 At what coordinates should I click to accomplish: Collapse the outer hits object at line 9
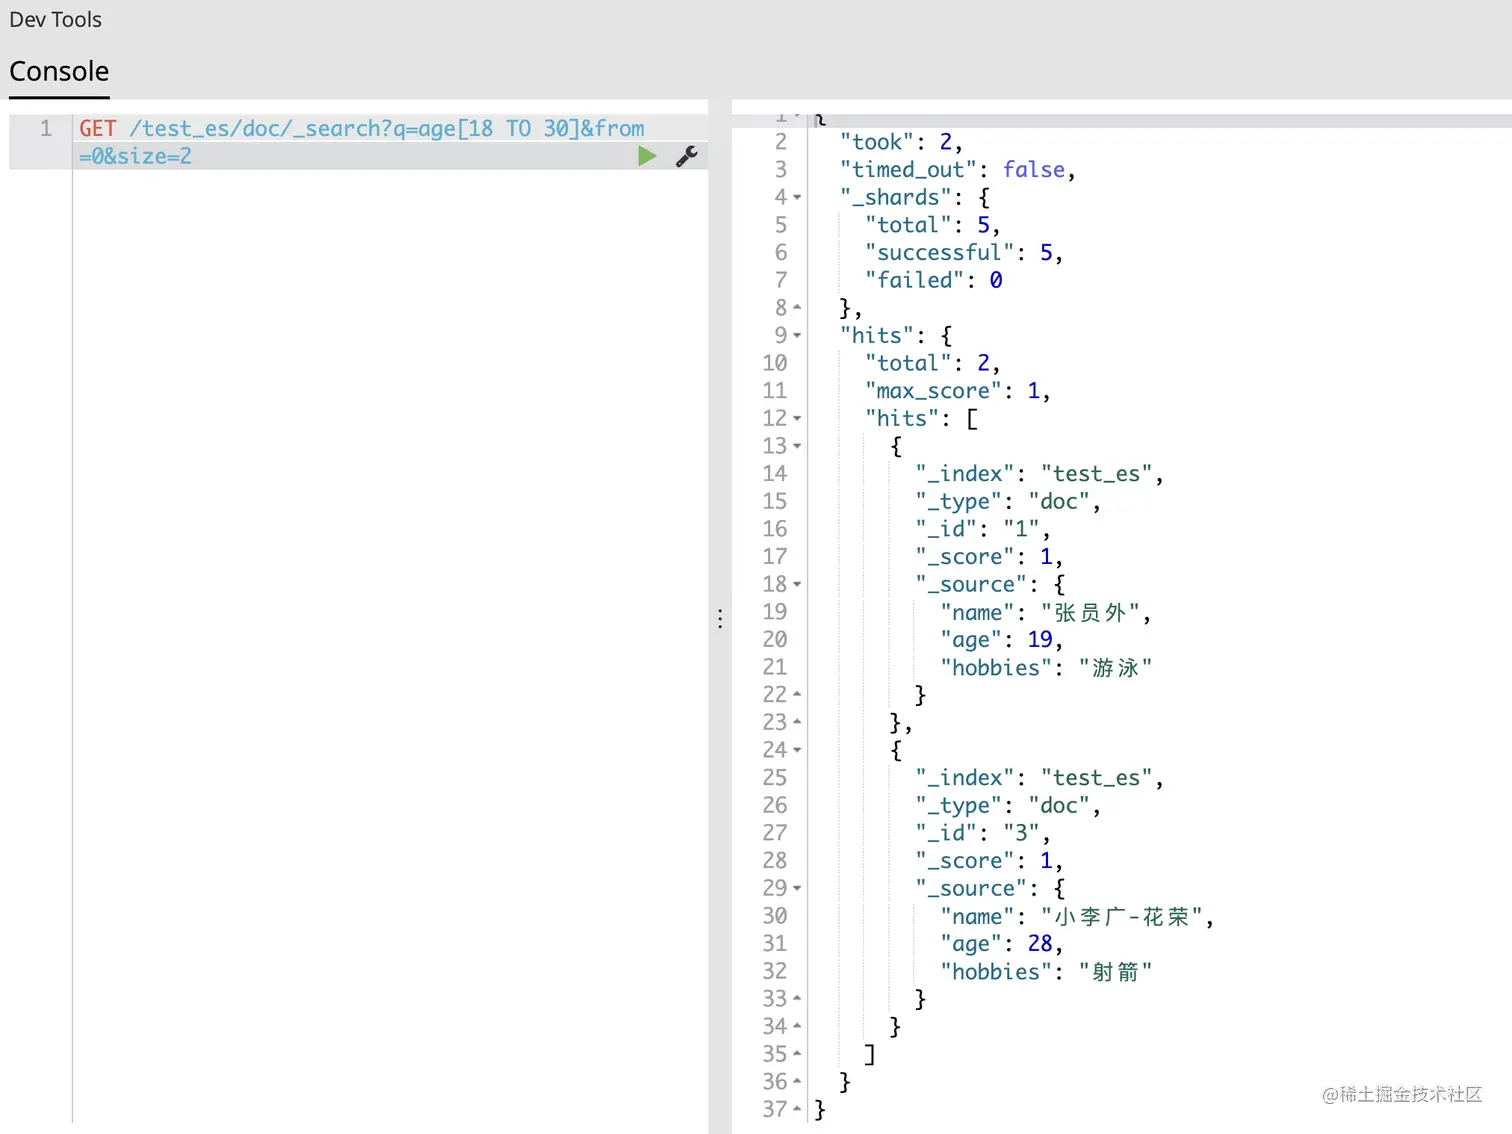click(x=797, y=336)
